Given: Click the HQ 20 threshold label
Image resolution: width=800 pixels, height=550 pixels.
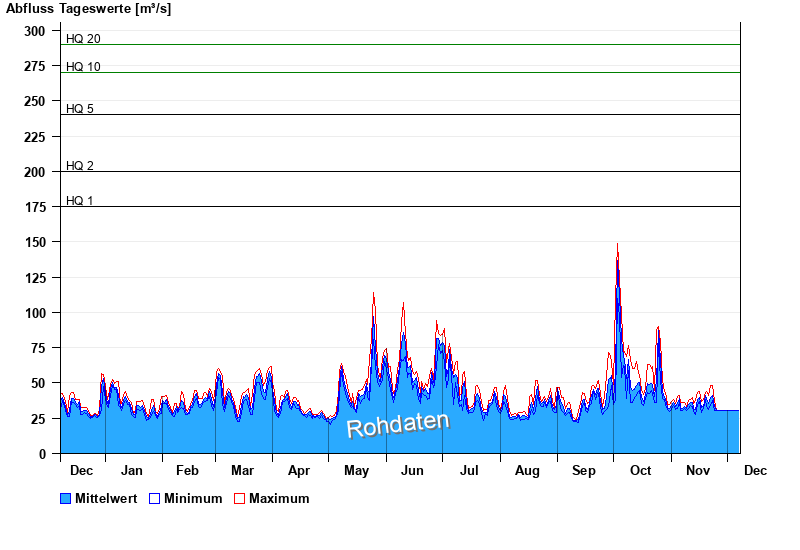Looking at the screenshot, I should coord(83,39).
